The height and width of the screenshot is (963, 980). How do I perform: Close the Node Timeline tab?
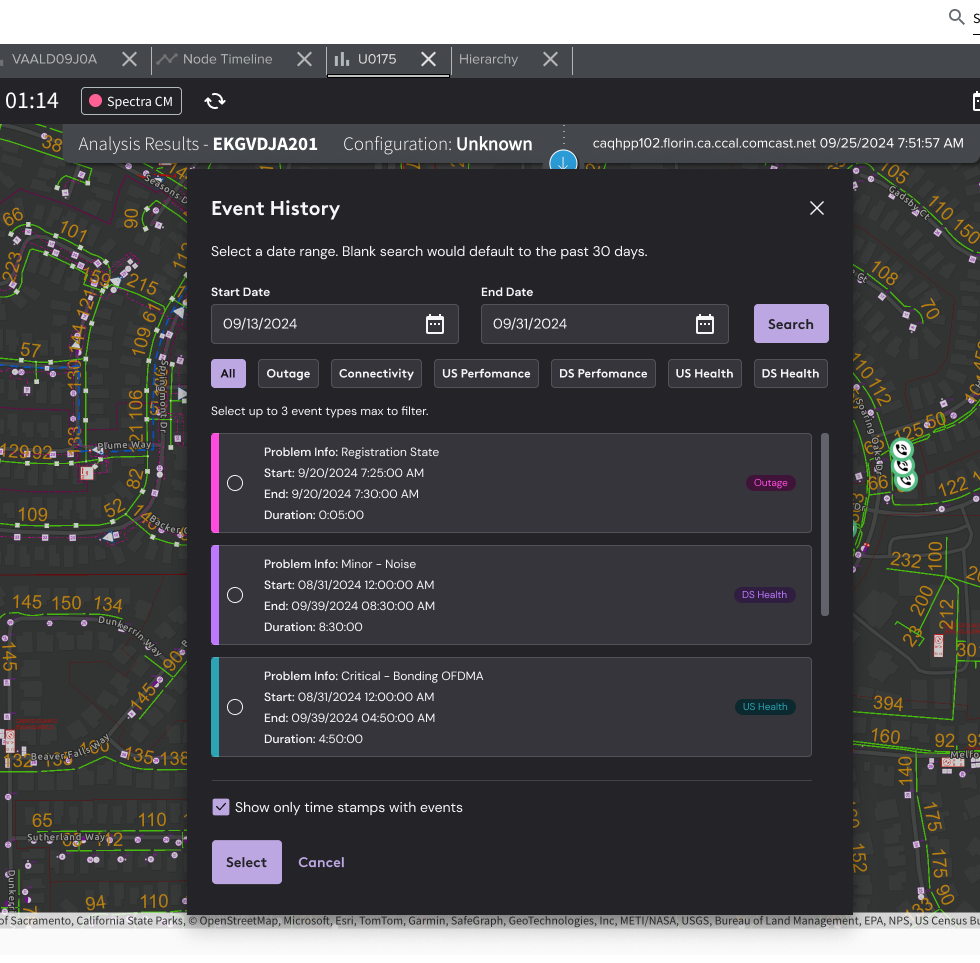[304, 59]
